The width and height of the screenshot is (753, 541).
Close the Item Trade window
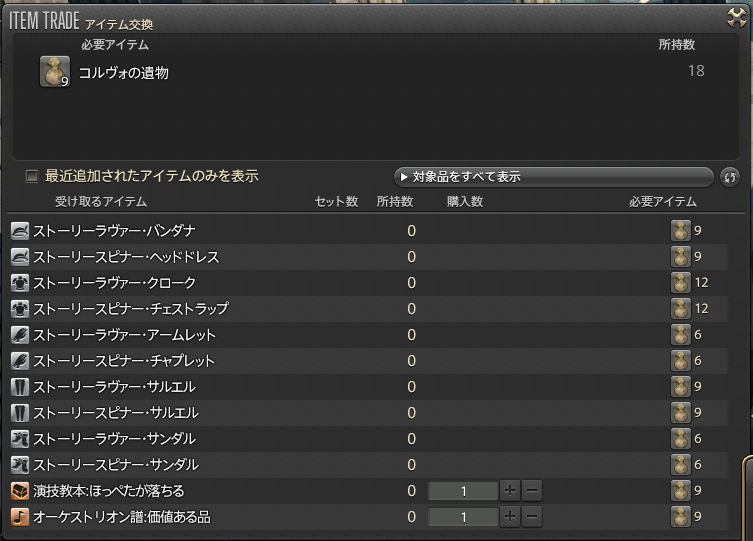[736, 16]
